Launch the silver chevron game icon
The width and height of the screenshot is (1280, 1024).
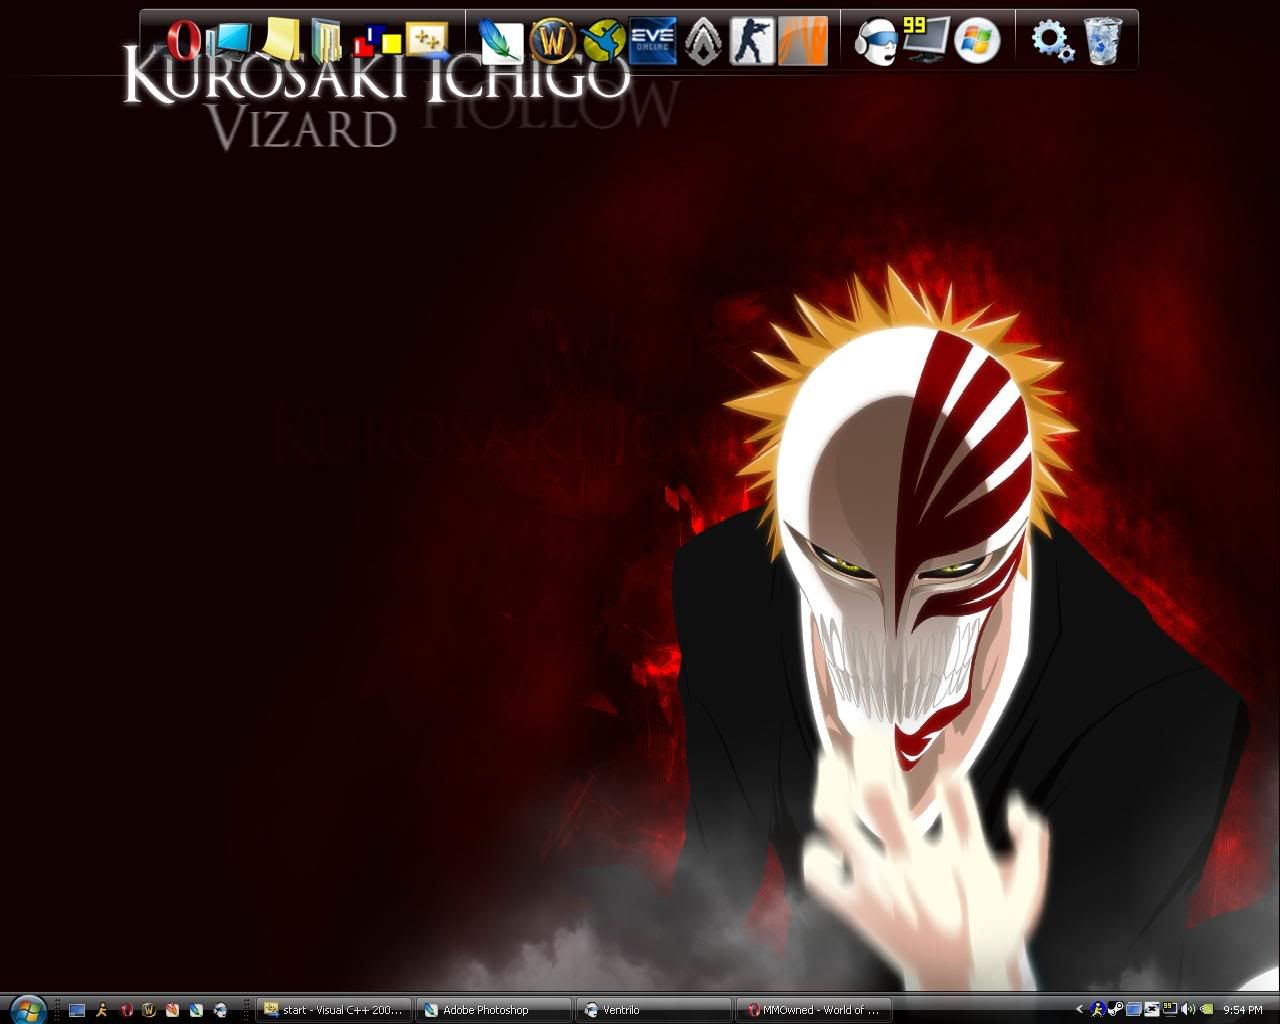(703, 43)
